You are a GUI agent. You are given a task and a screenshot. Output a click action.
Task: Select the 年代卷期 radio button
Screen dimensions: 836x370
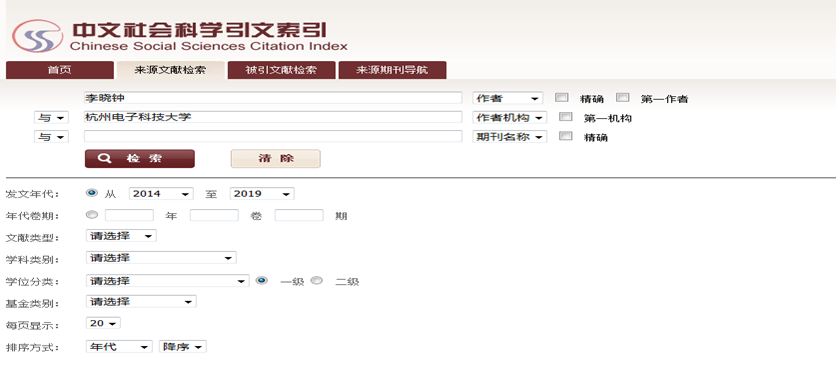pyautogui.click(x=92, y=215)
